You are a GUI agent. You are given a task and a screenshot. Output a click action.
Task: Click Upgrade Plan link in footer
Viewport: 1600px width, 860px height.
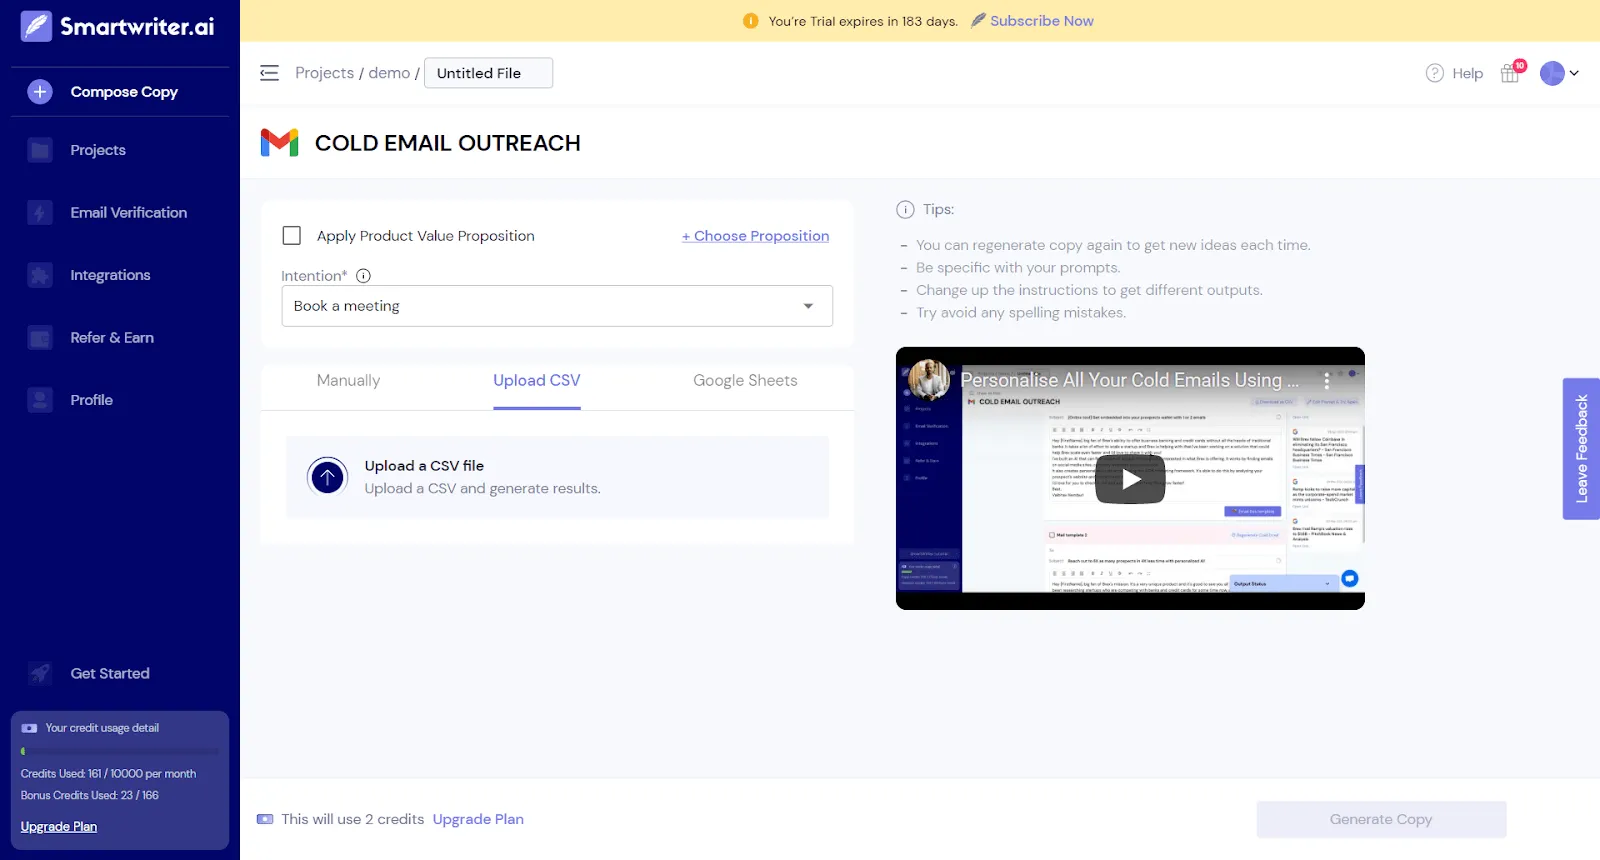478,819
